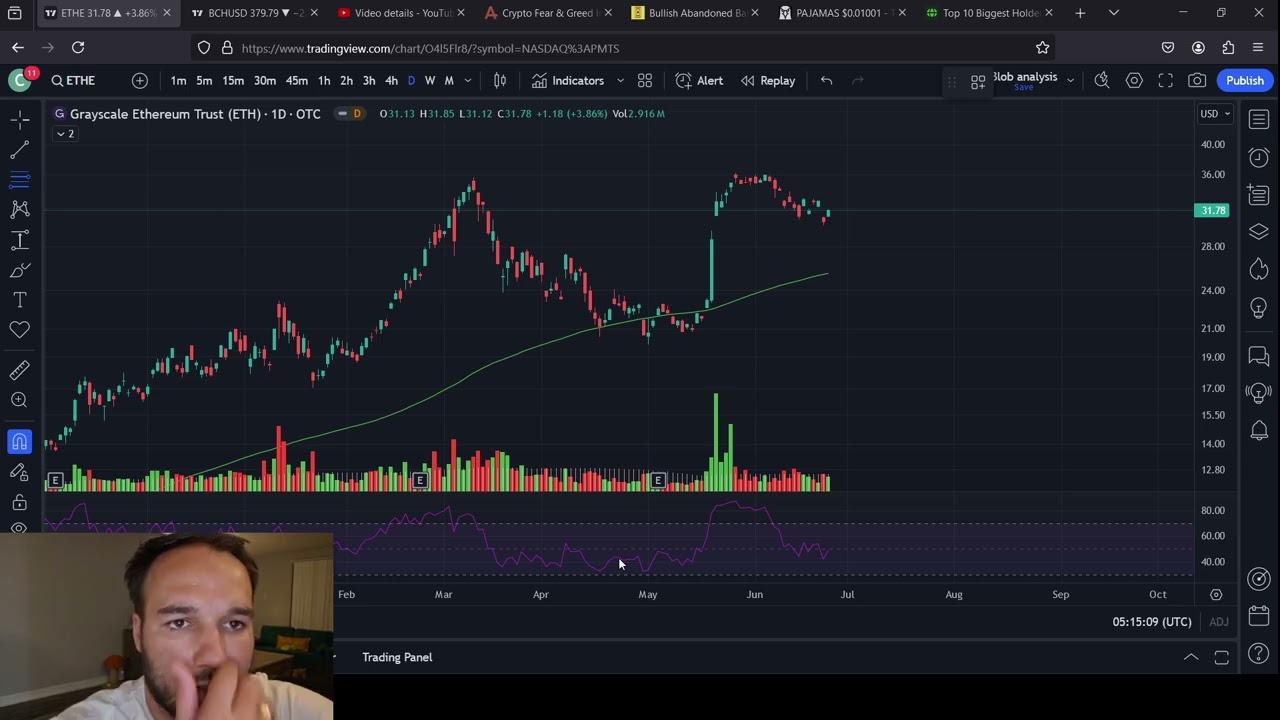Select the forecasting and measurement tool
This screenshot has width=1280, height=720.
point(19,240)
